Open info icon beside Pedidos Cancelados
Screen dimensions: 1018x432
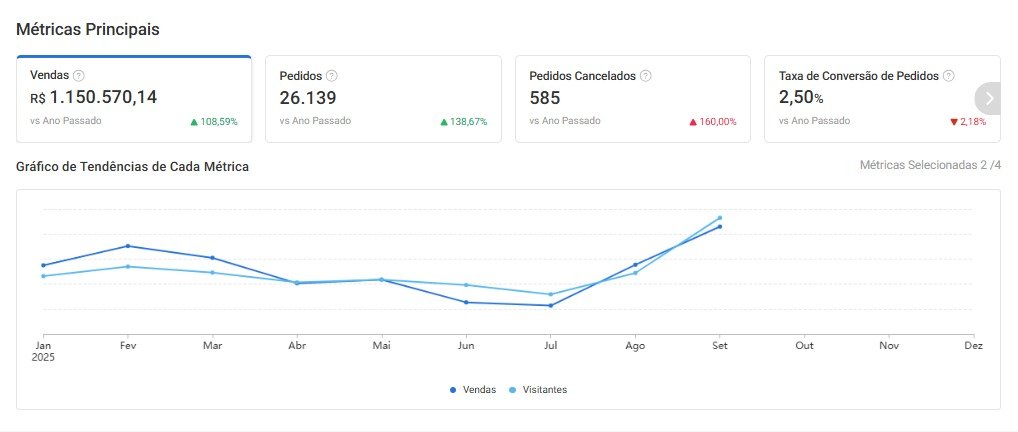646,76
